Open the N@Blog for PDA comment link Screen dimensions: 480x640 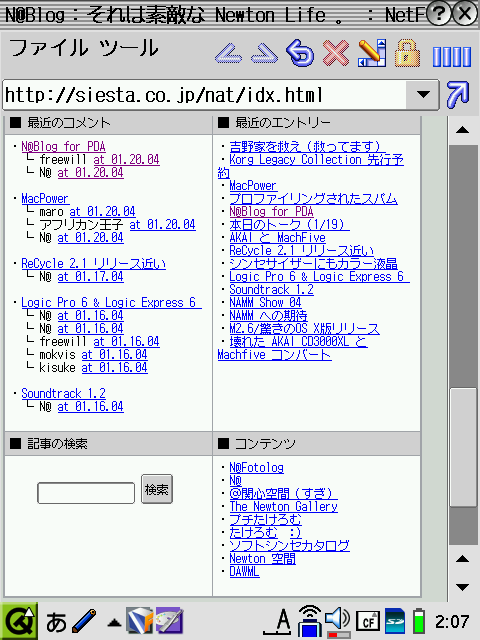click(x=63, y=147)
